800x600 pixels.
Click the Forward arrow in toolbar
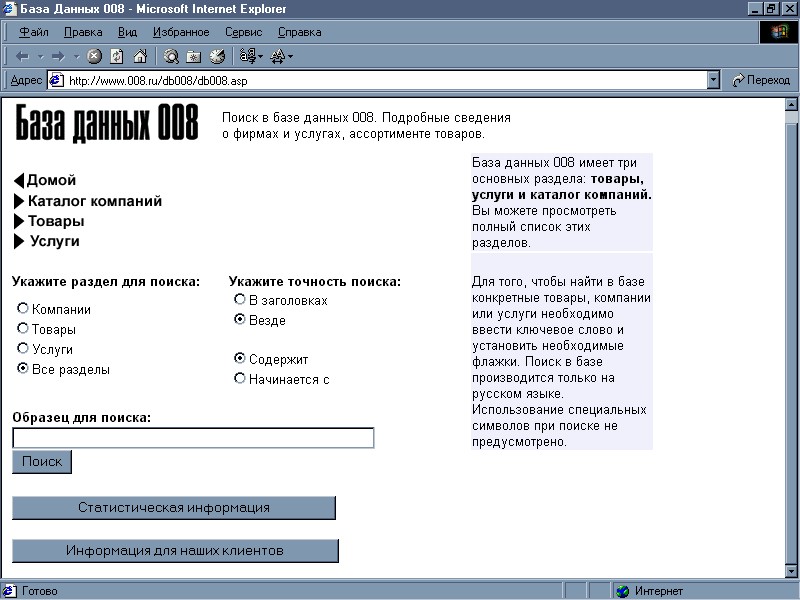tap(58, 57)
